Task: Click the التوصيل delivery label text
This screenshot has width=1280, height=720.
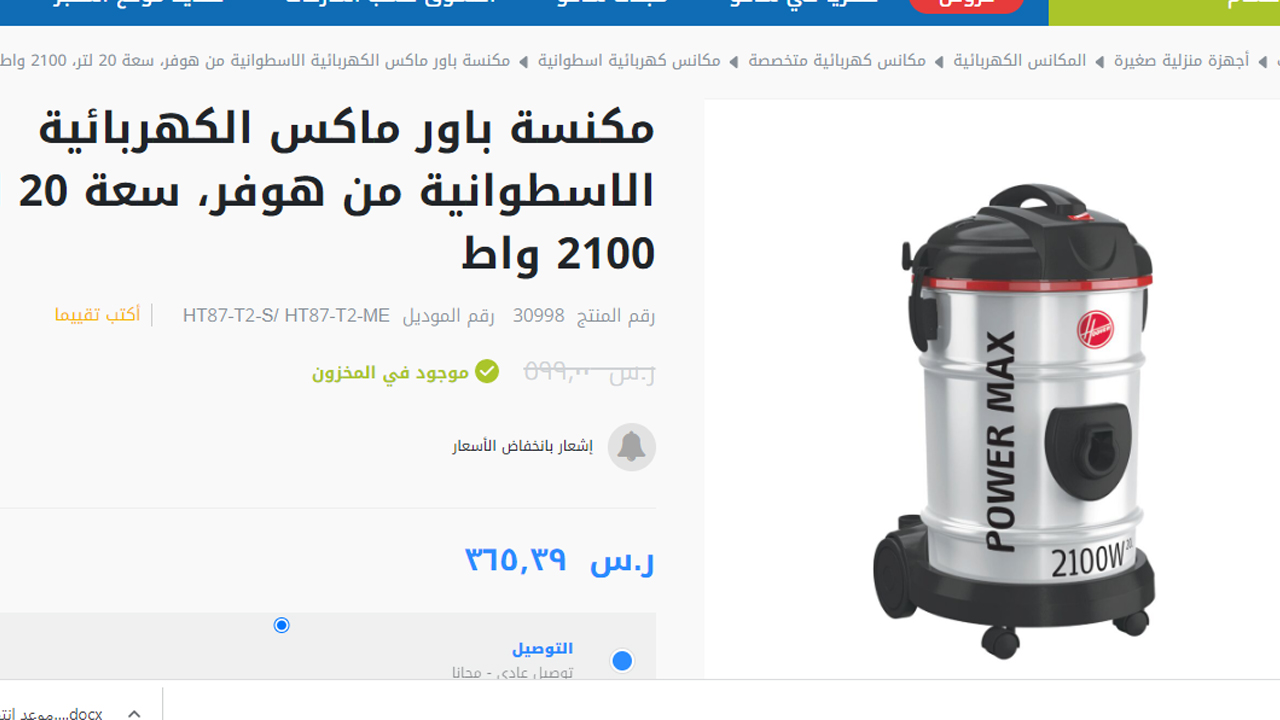Action: [x=542, y=648]
